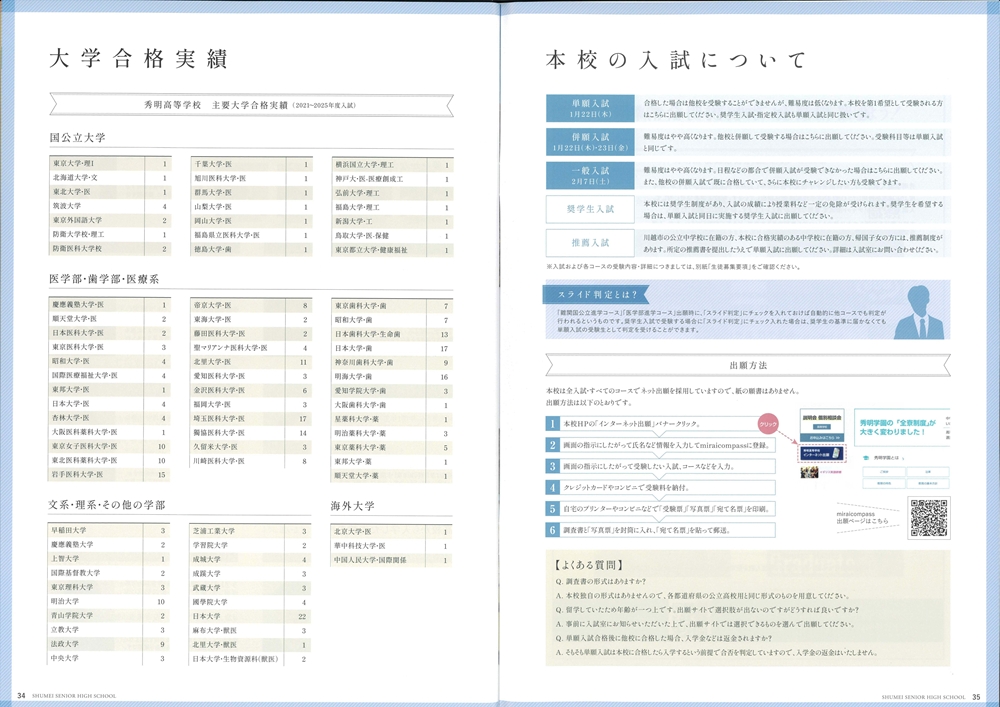Select the 推薦入試 label box
The width and height of the screenshot is (1000, 707).
[x=590, y=243]
